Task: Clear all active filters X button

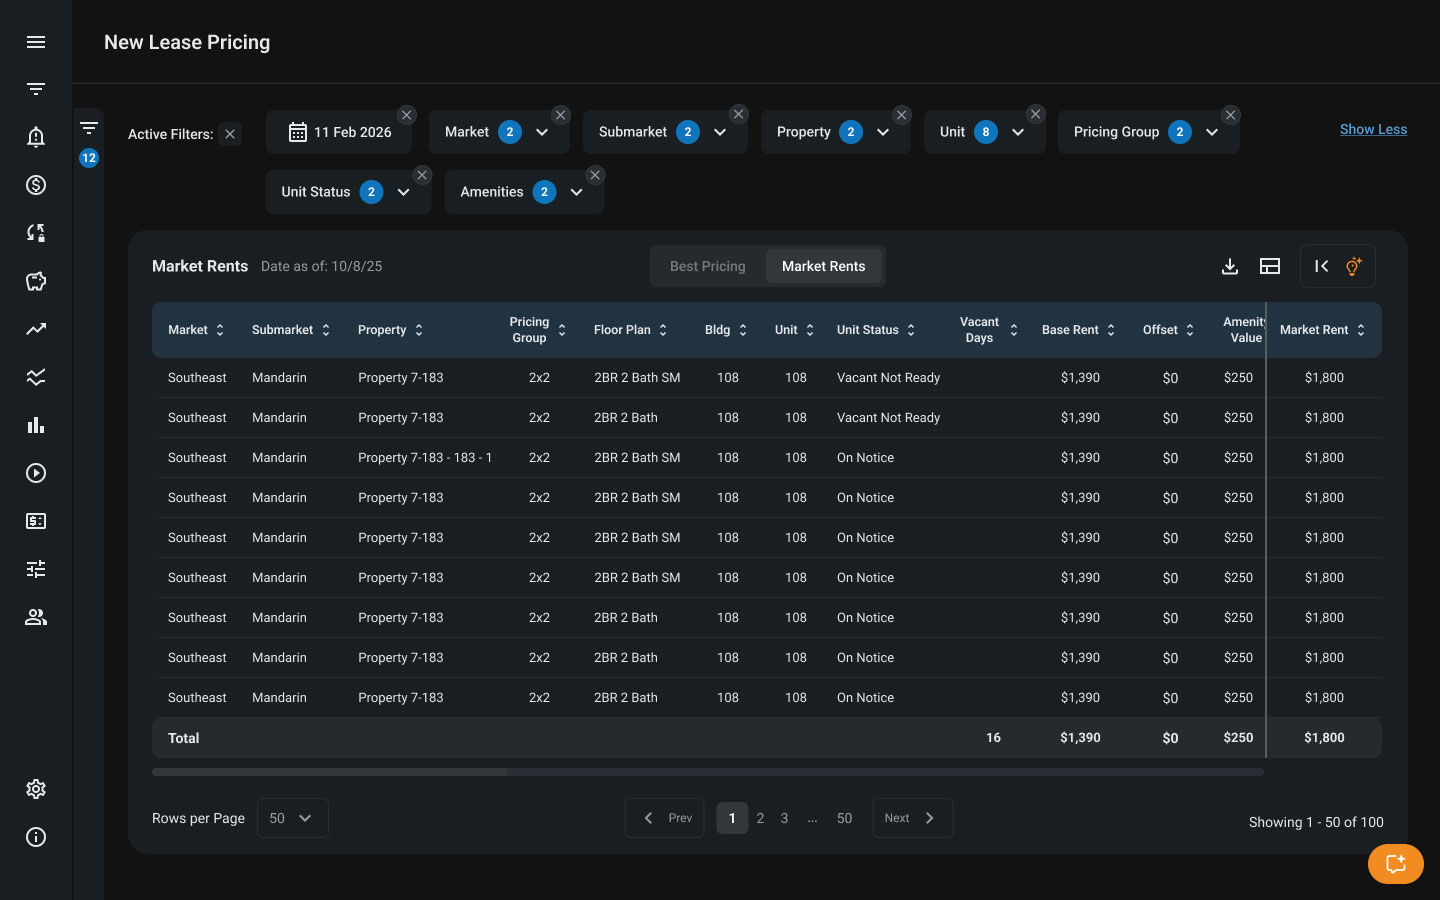Action: coord(230,134)
